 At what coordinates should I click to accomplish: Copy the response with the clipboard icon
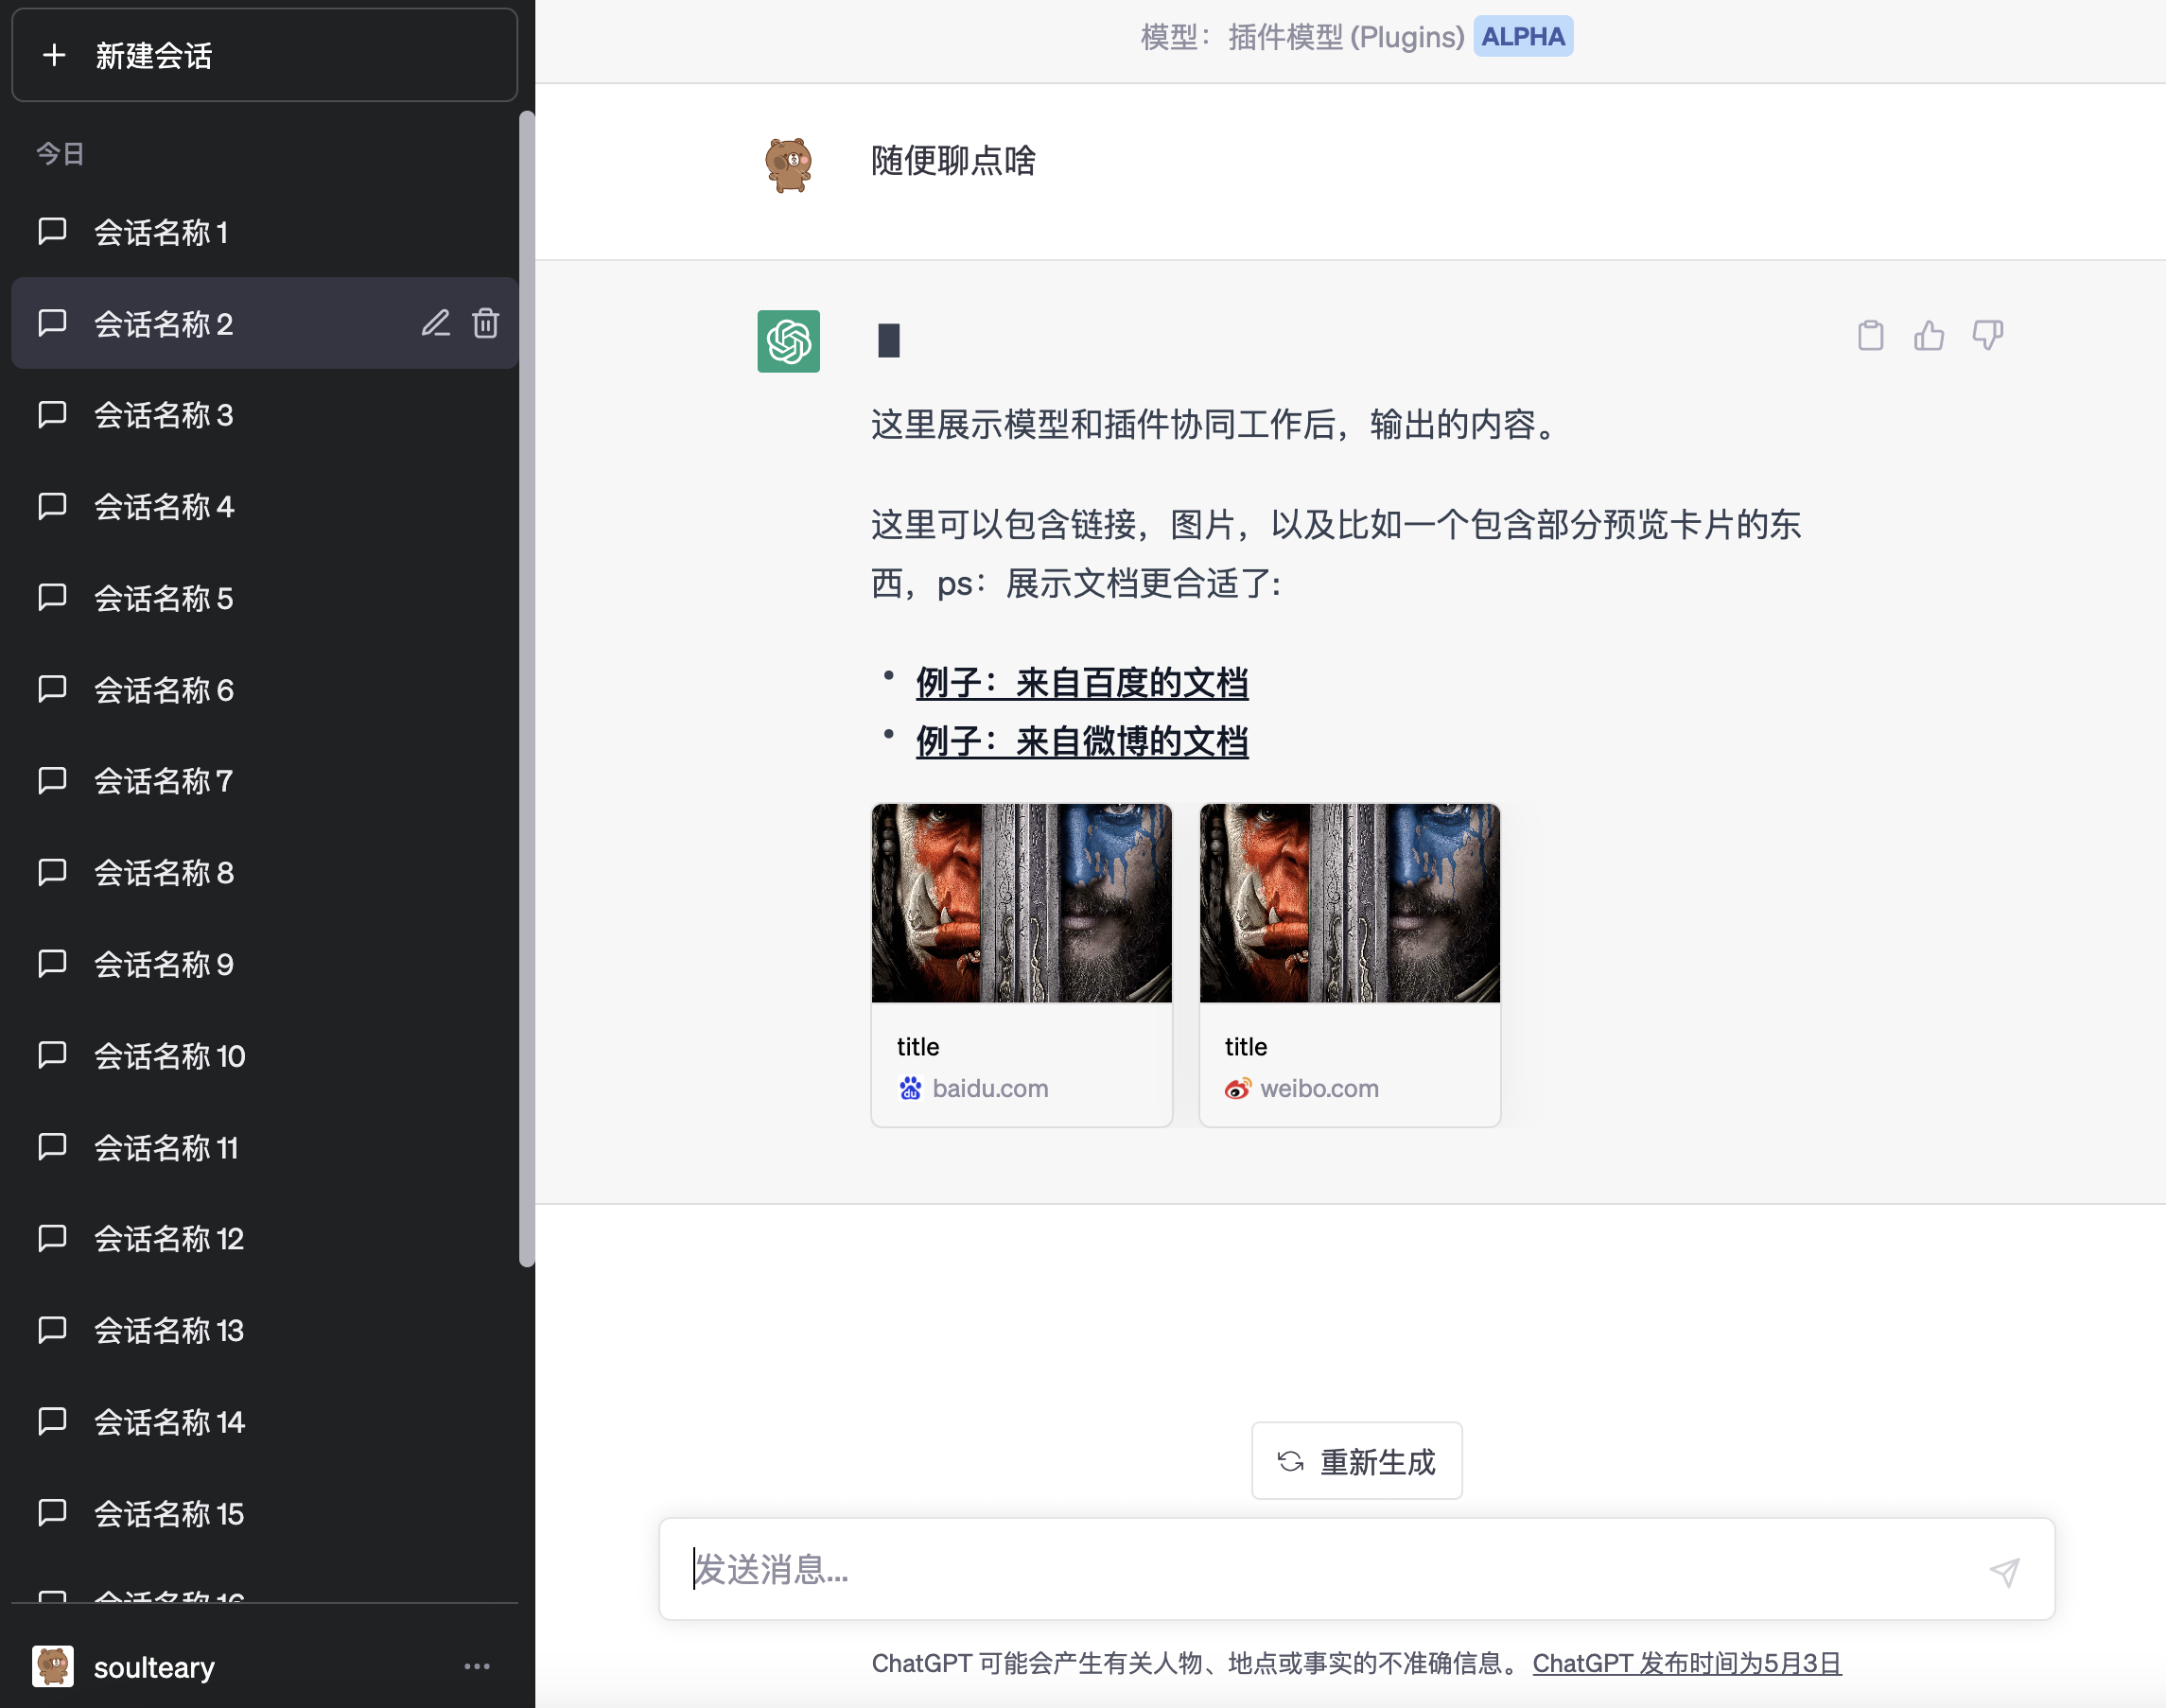coord(1870,335)
